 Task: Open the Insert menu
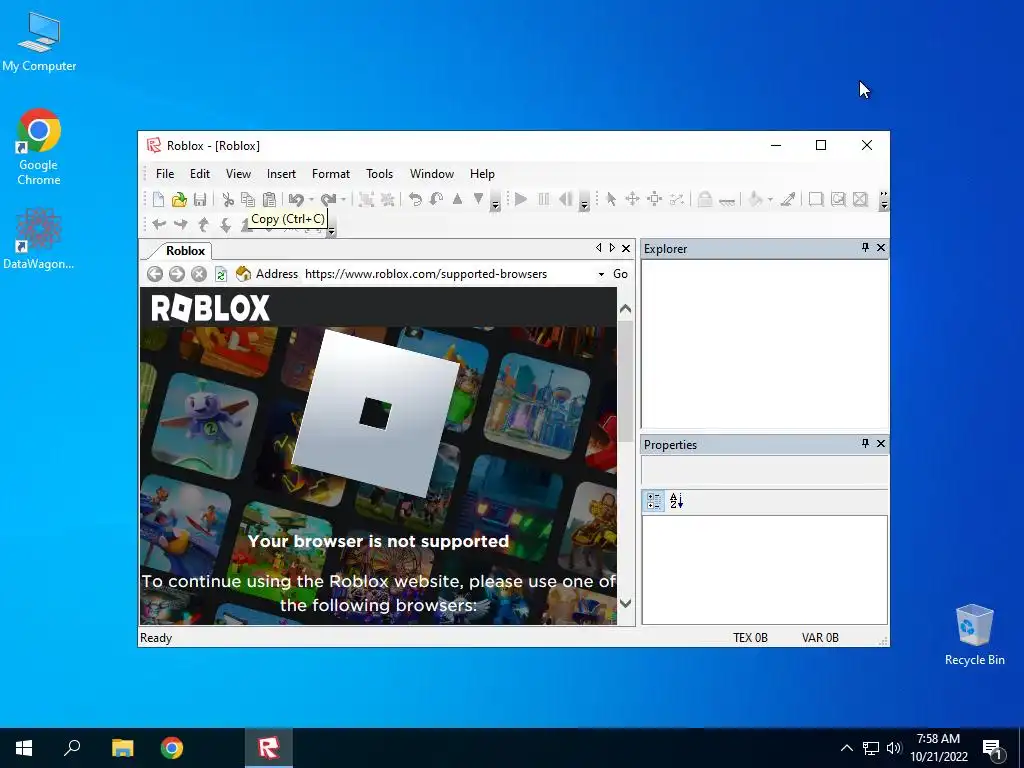[281, 174]
